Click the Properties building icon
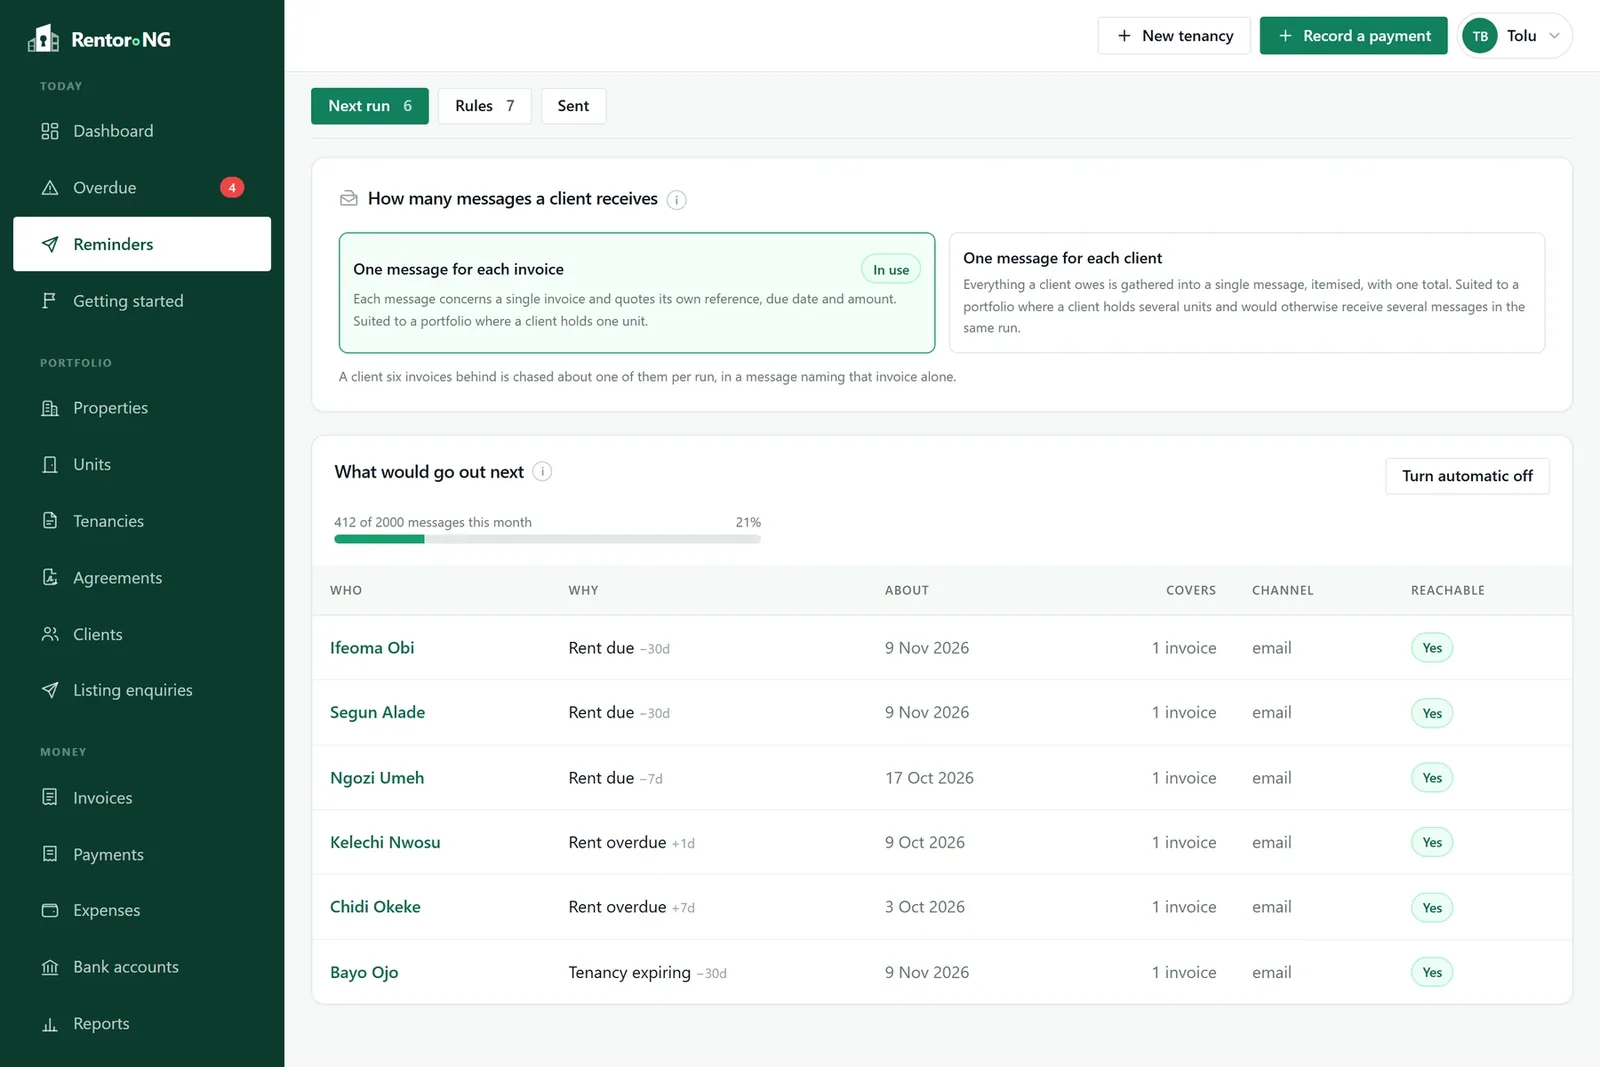Screen dimensions: 1600x1067 (50, 408)
